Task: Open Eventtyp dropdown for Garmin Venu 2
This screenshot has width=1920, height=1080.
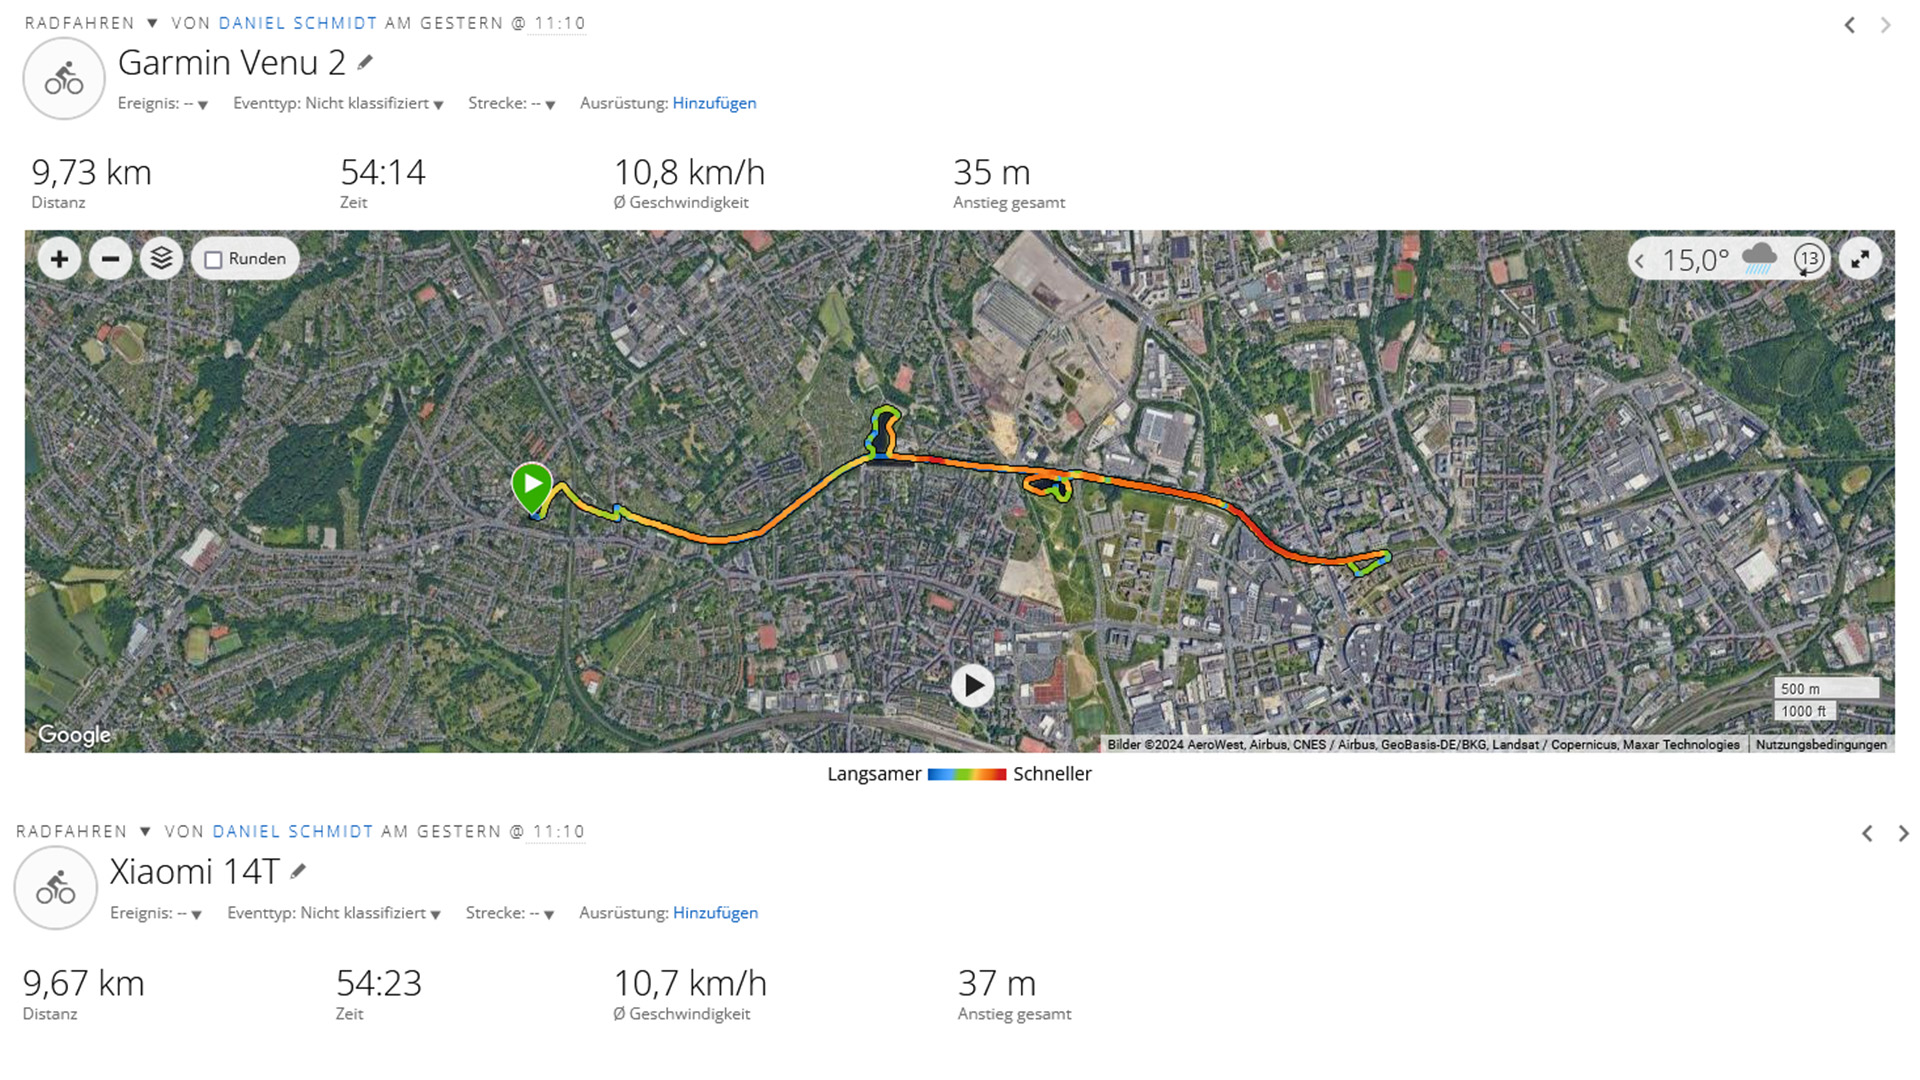Action: pyautogui.click(x=338, y=103)
